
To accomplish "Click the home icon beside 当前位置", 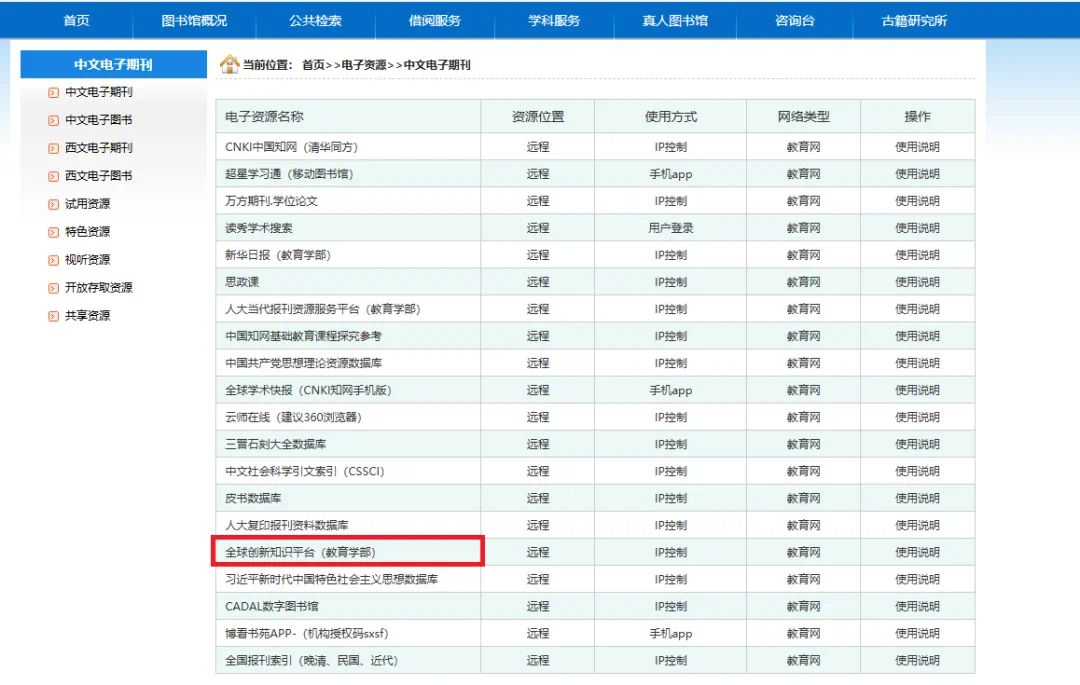I will pyautogui.click(x=229, y=65).
